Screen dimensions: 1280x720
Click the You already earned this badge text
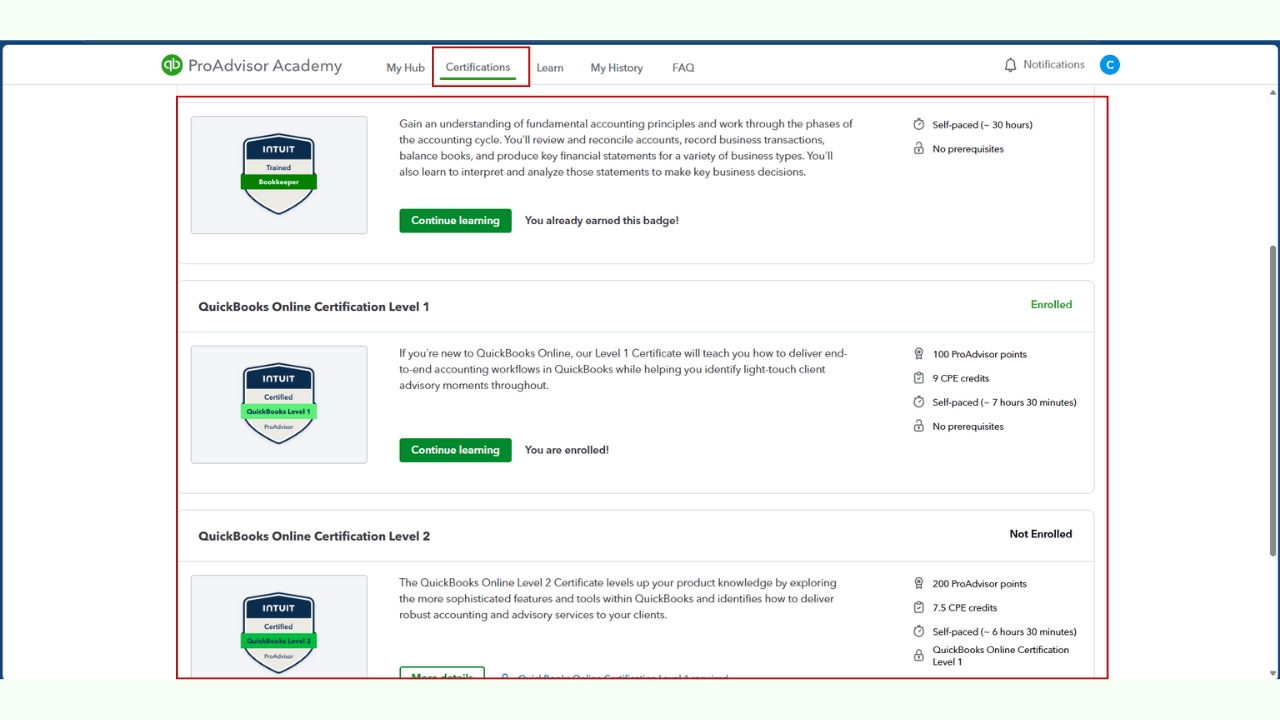pyautogui.click(x=602, y=221)
